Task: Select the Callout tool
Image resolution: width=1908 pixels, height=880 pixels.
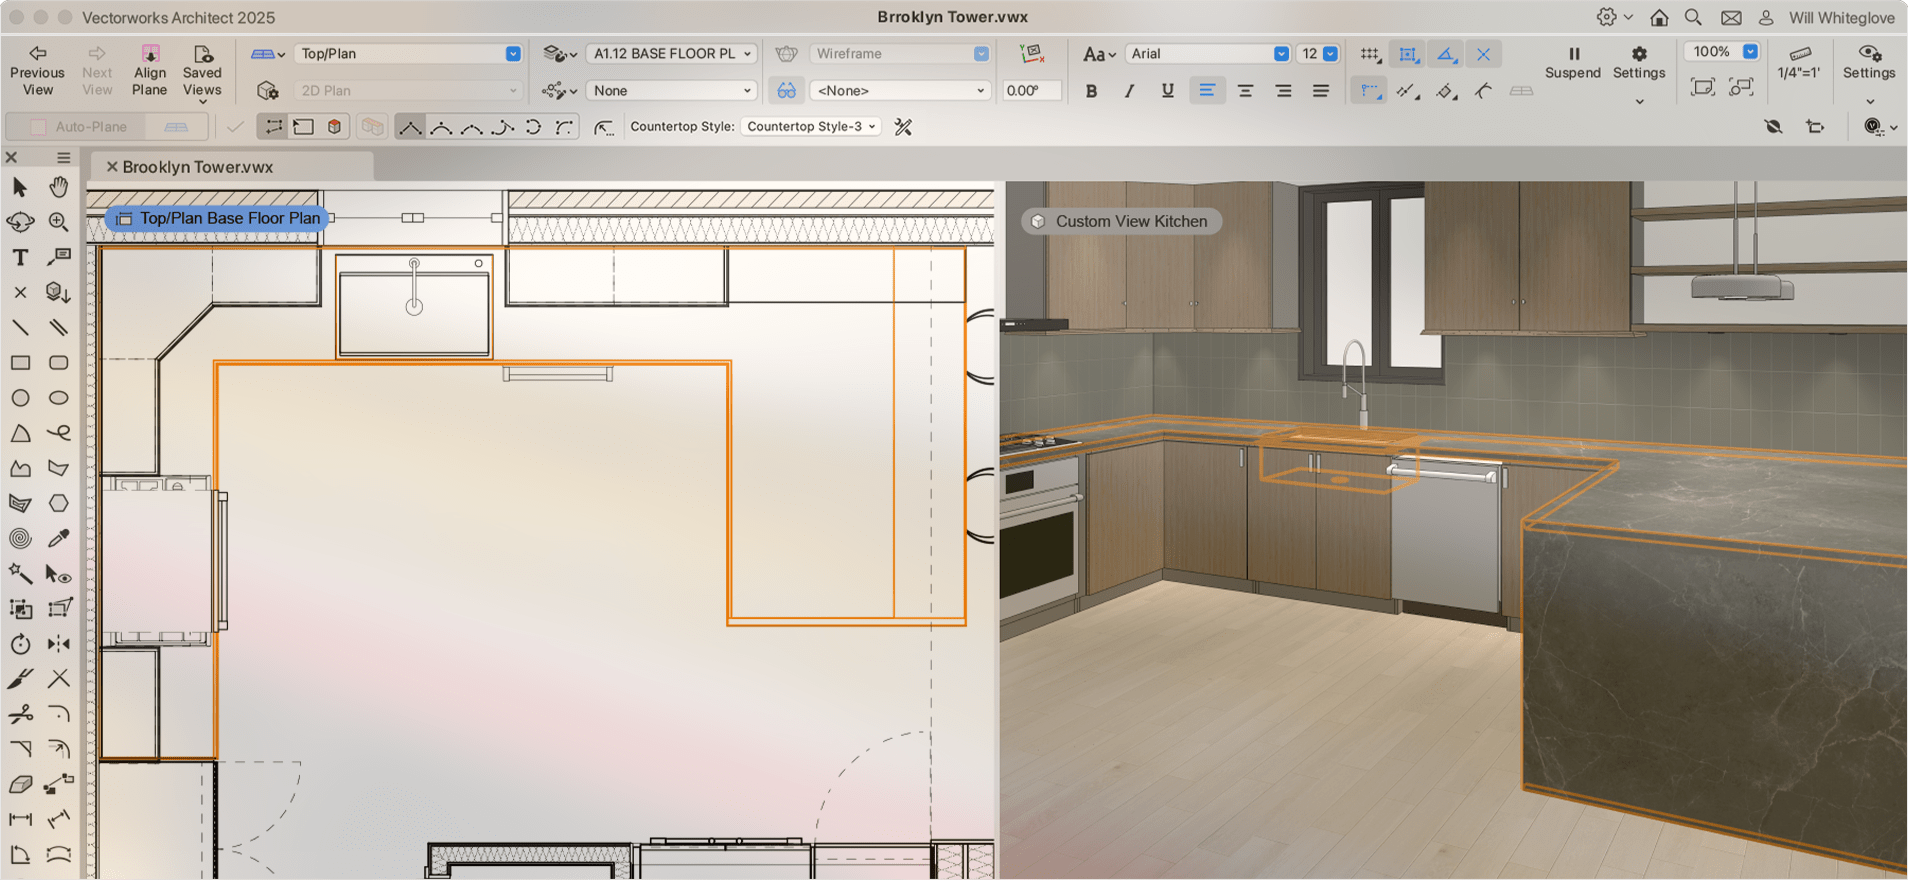Action: (x=59, y=257)
